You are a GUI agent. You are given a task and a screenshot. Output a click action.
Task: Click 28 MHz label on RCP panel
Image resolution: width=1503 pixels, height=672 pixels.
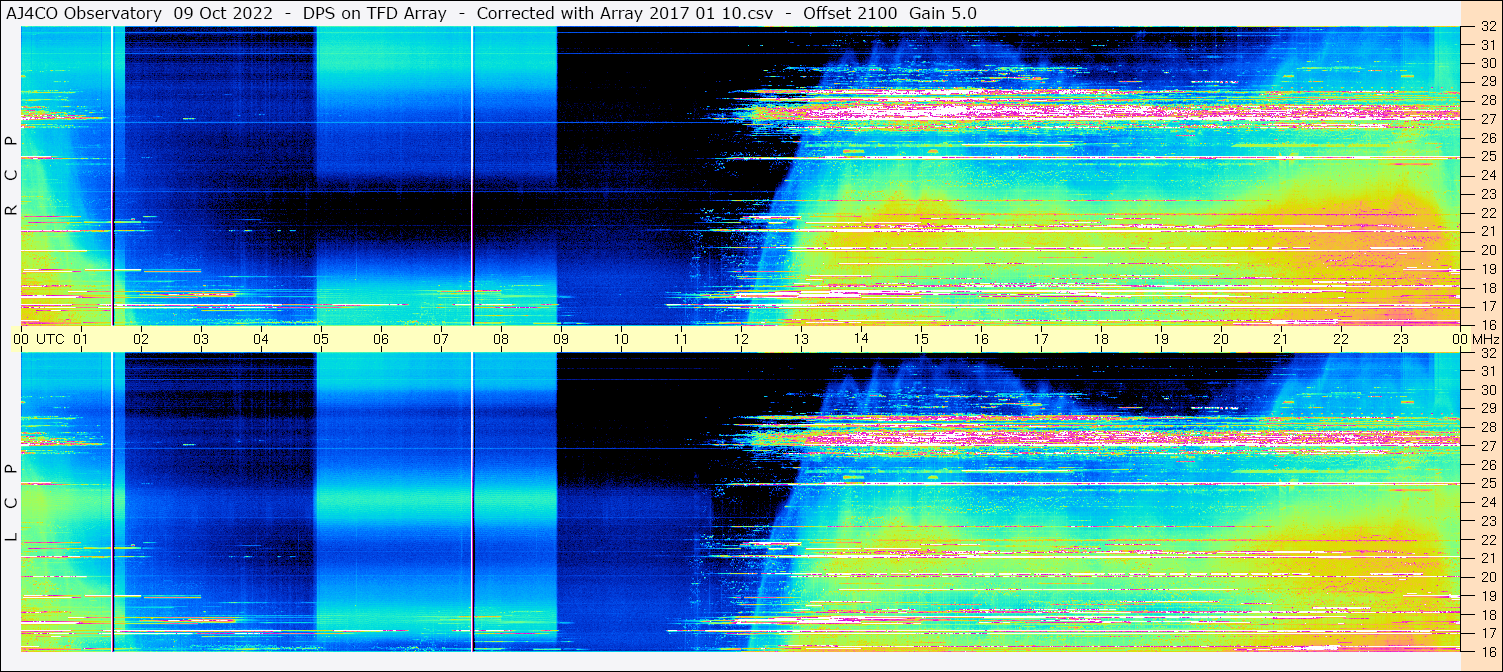(1487, 100)
